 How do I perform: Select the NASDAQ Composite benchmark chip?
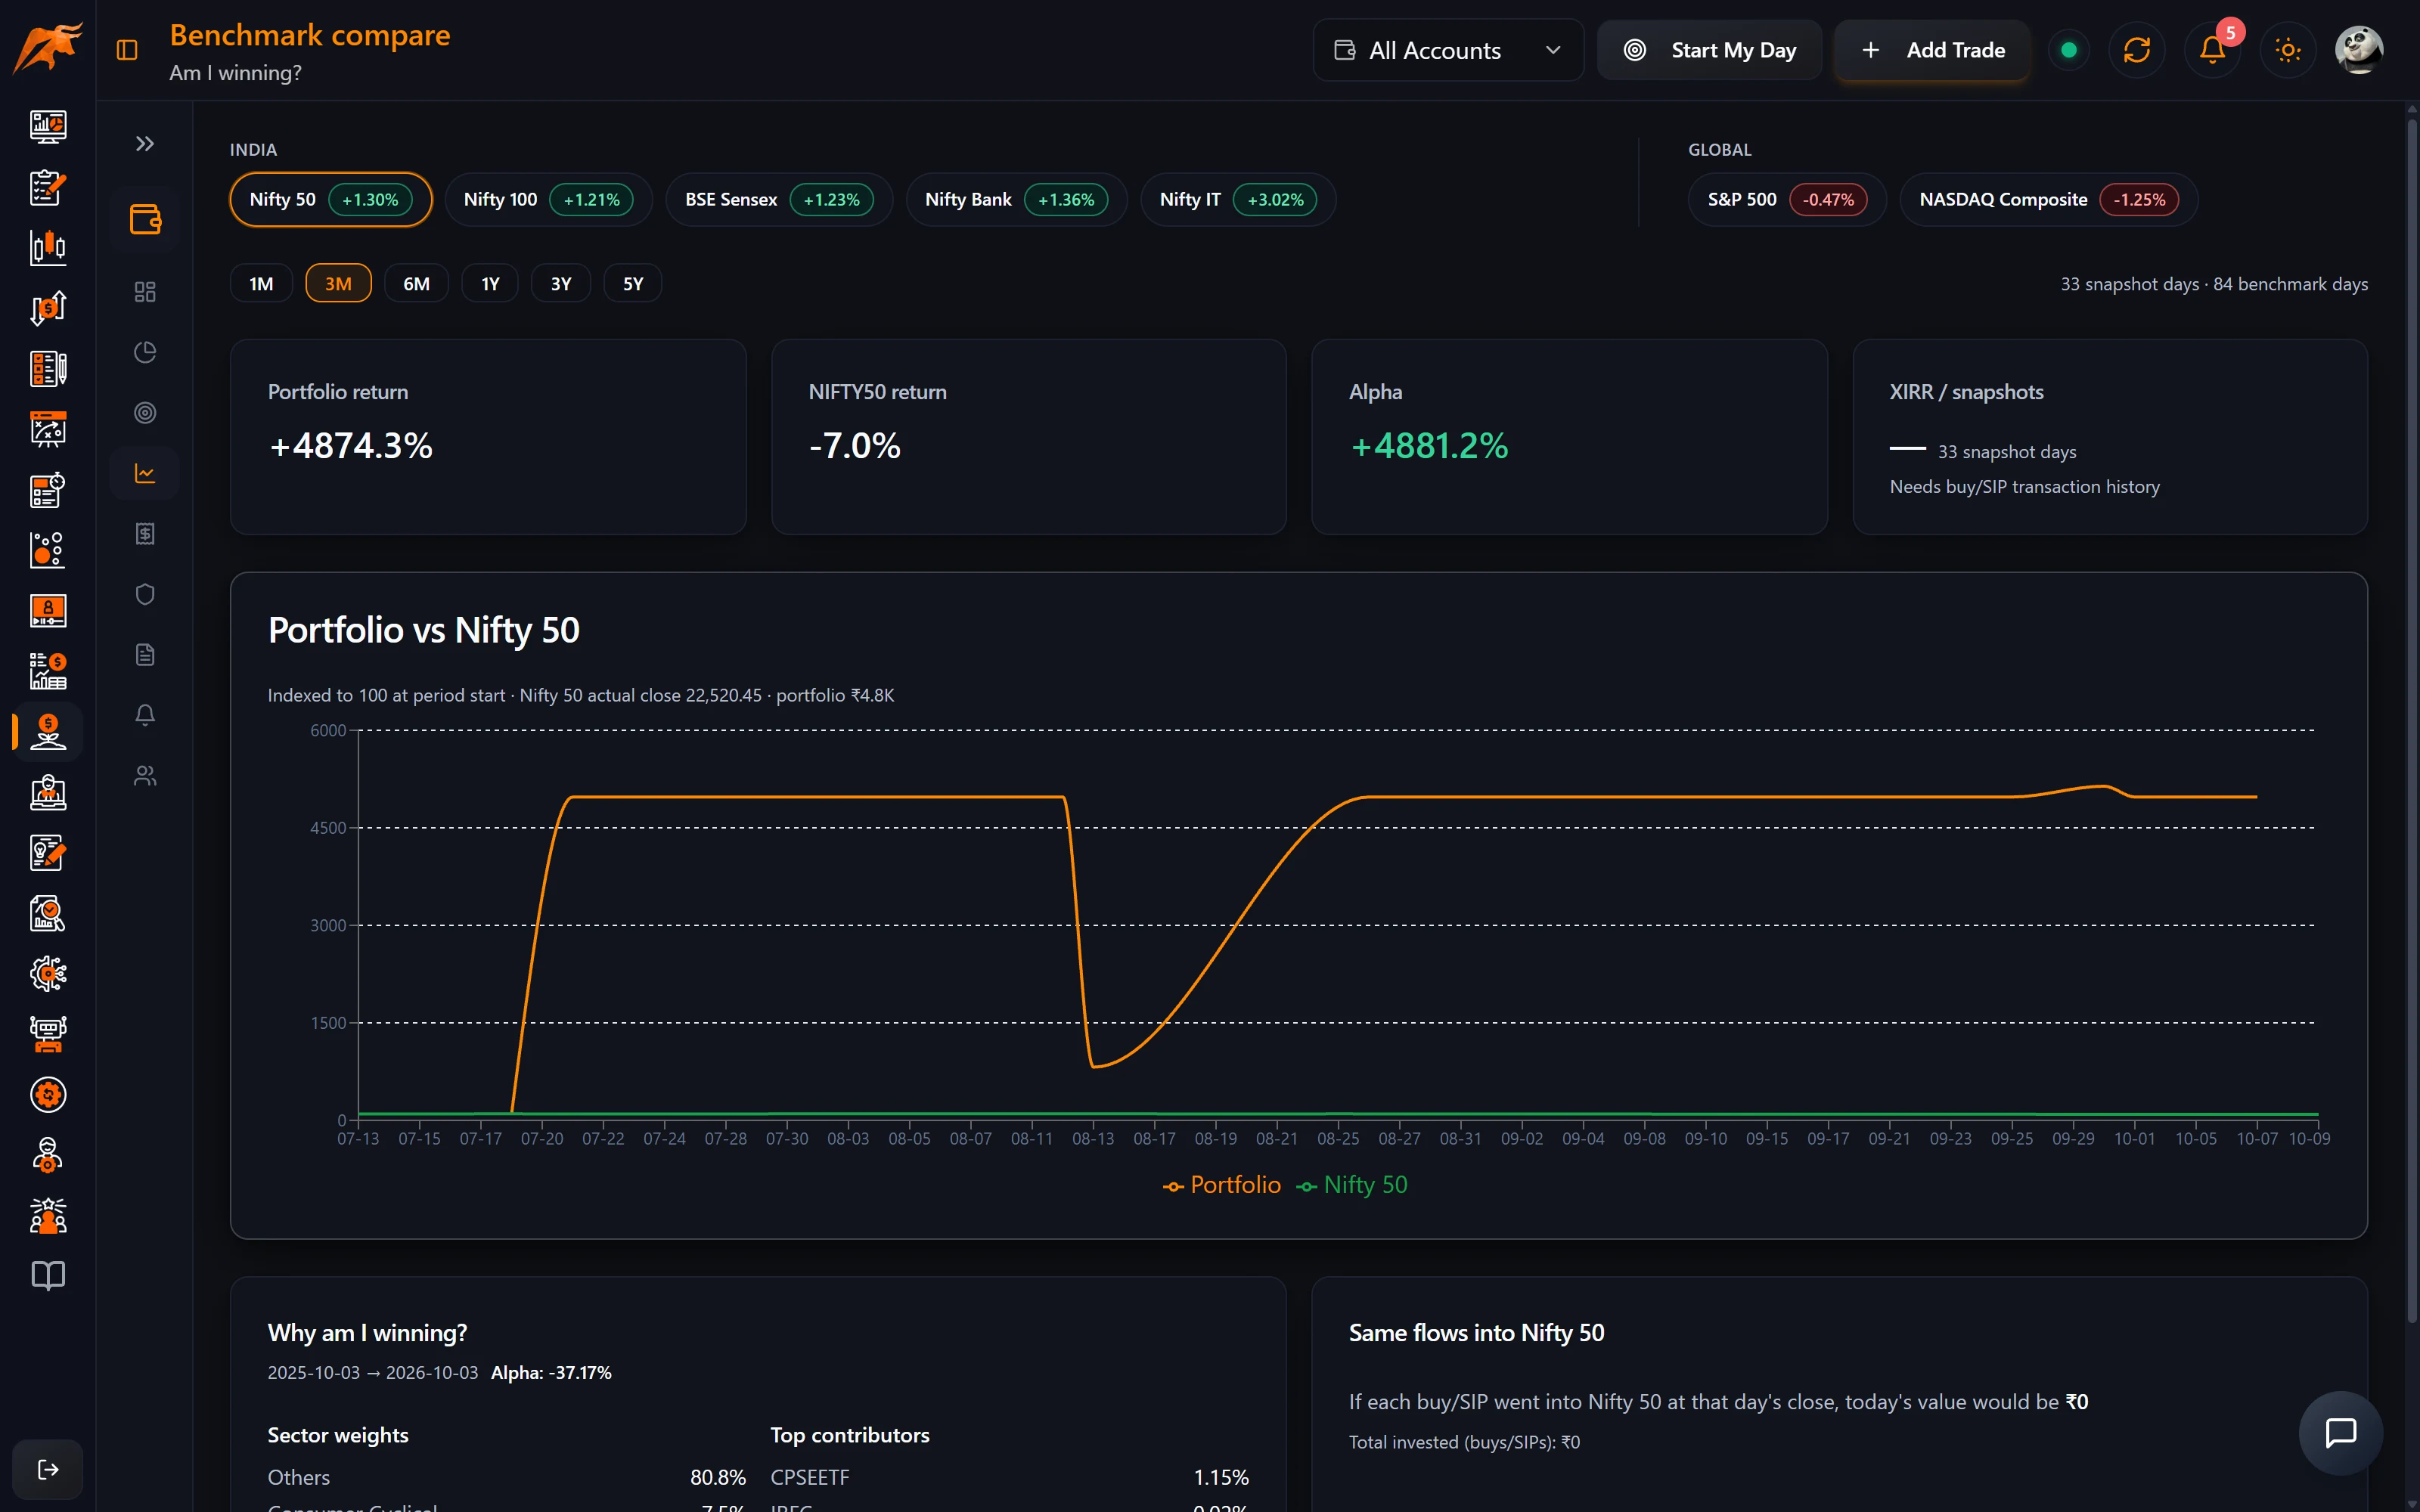coord(2048,200)
